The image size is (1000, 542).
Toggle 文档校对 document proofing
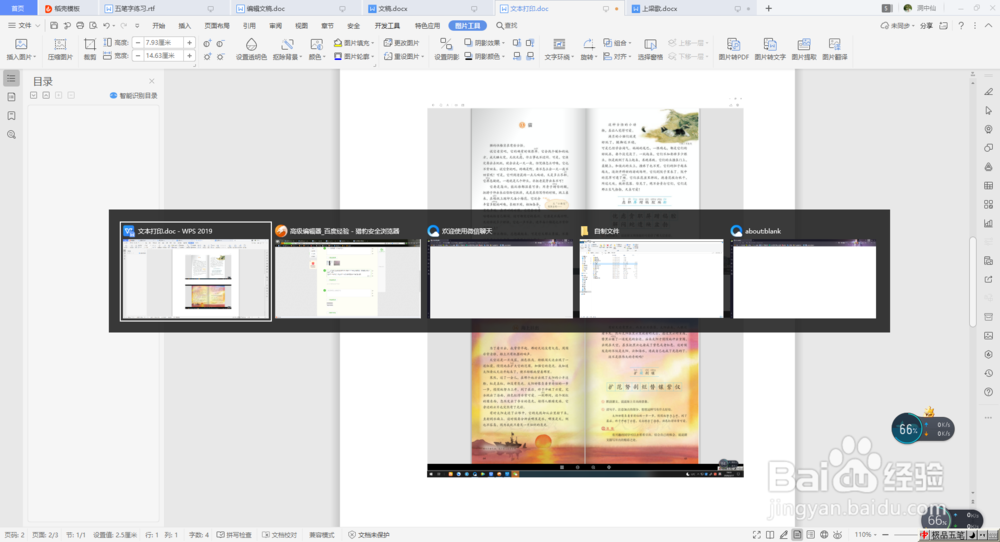pos(280,535)
